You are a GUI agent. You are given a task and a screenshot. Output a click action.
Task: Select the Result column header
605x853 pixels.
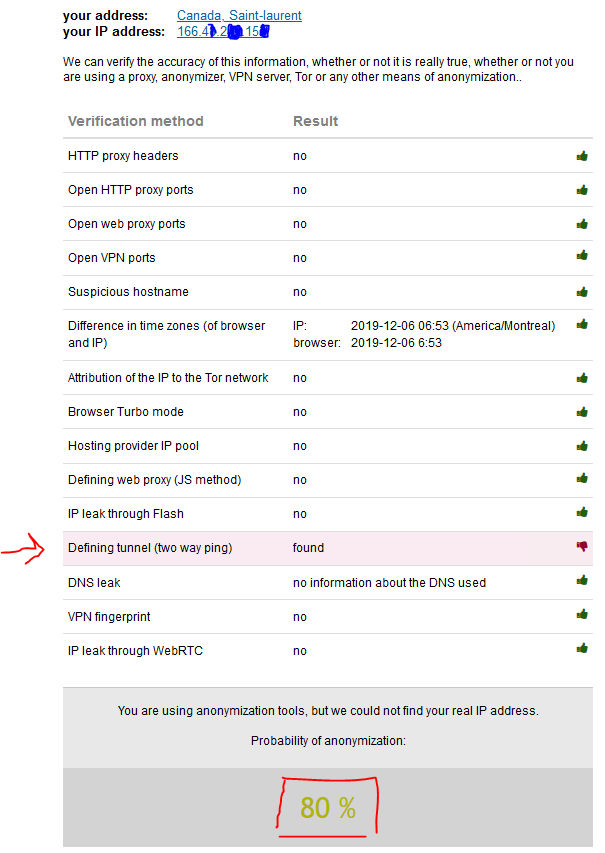click(316, 121)
